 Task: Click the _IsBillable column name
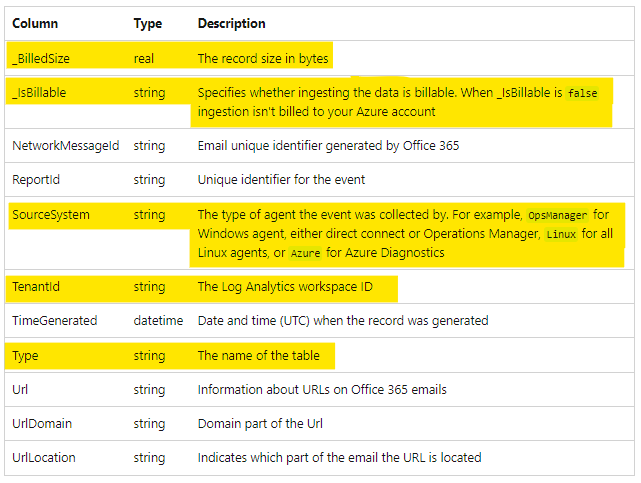tap(39, 93)
